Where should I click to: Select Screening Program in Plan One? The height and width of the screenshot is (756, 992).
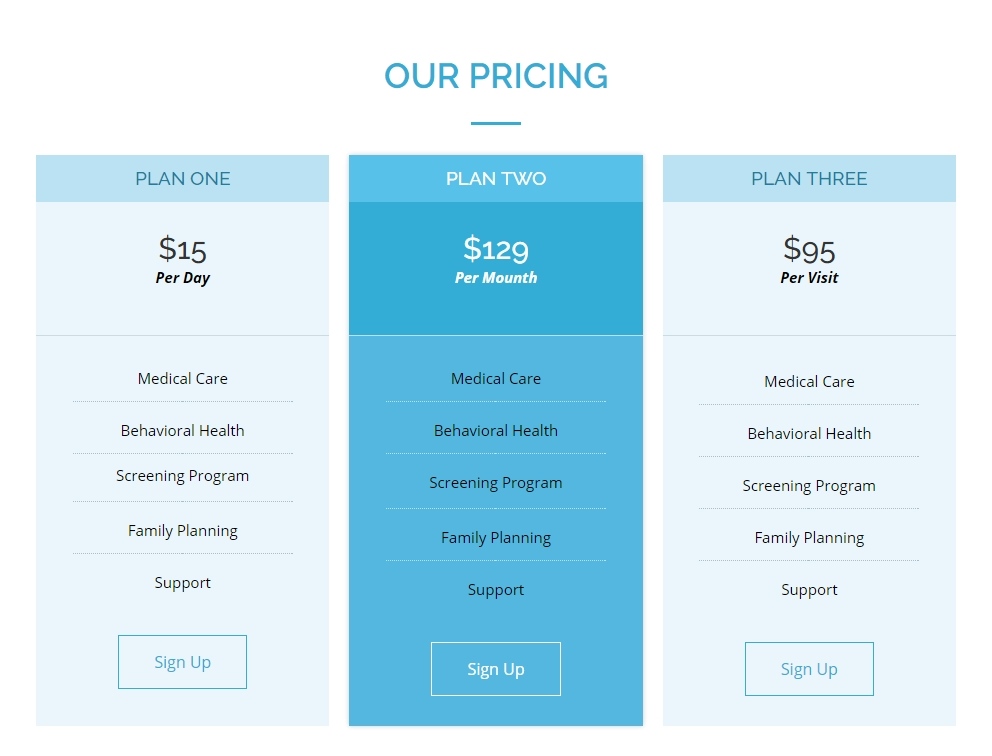(x=182, y=476)
